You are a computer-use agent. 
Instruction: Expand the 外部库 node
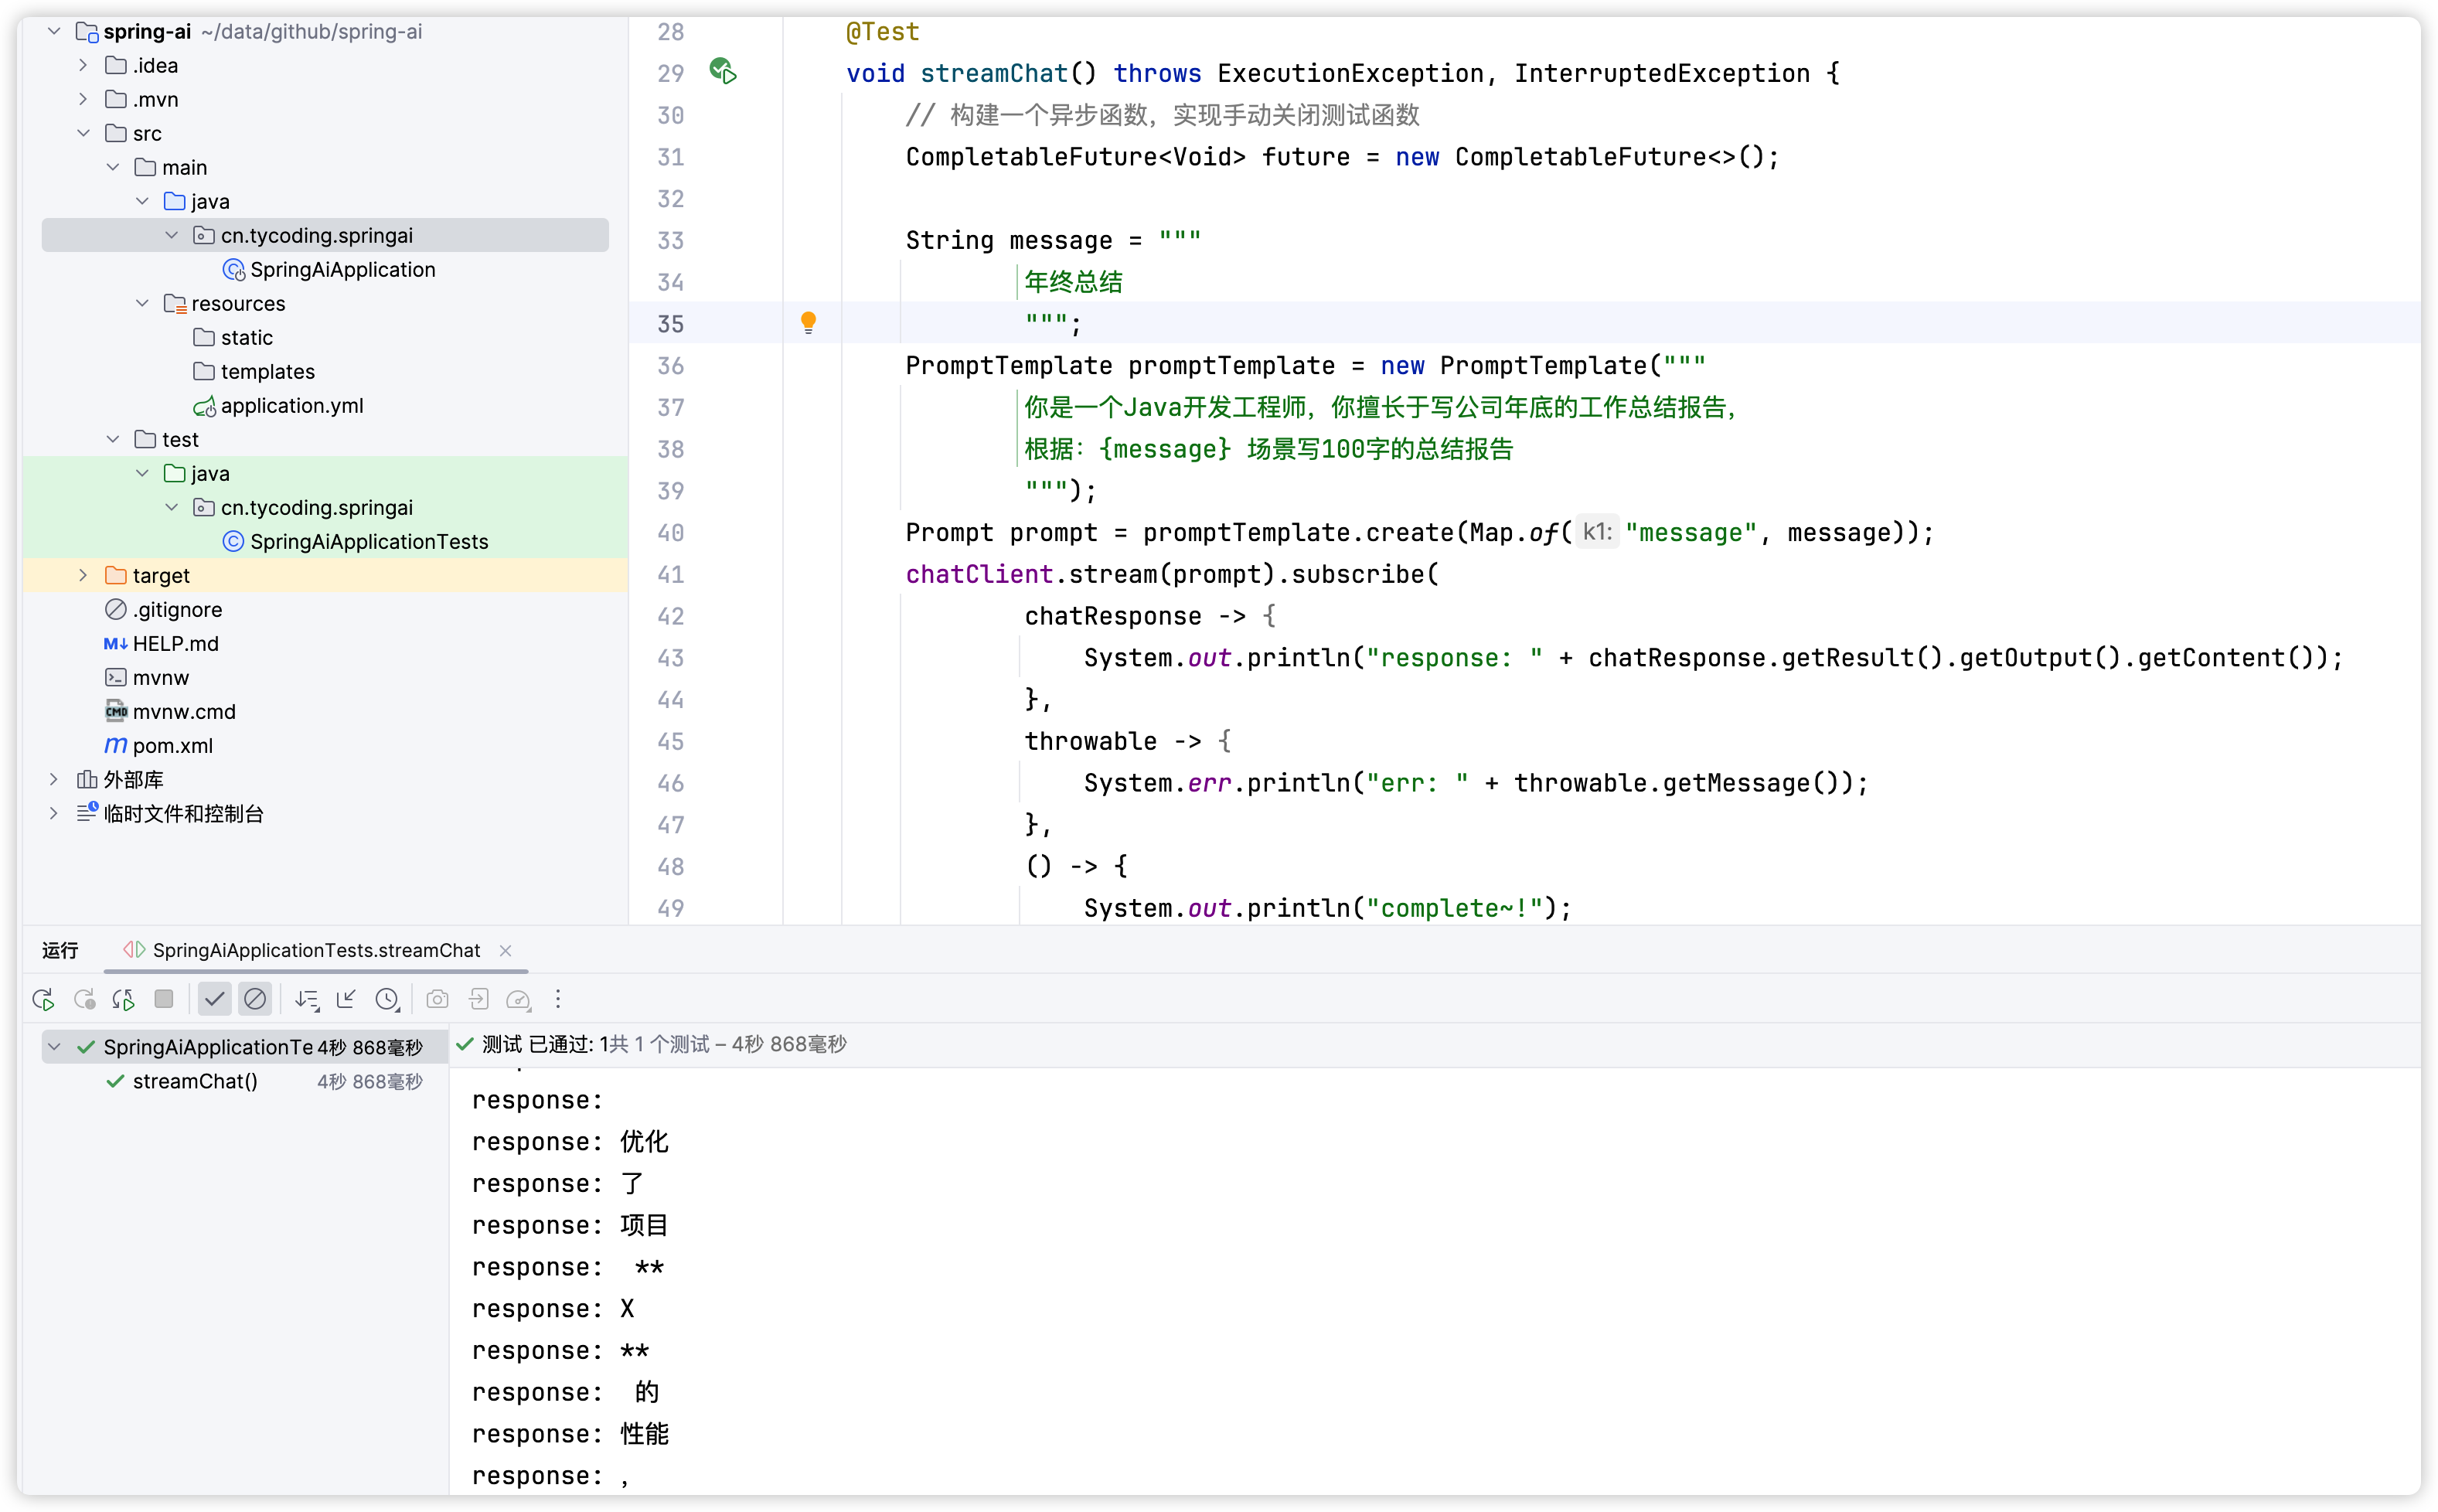pyautogui.click(x=54, y=780)
